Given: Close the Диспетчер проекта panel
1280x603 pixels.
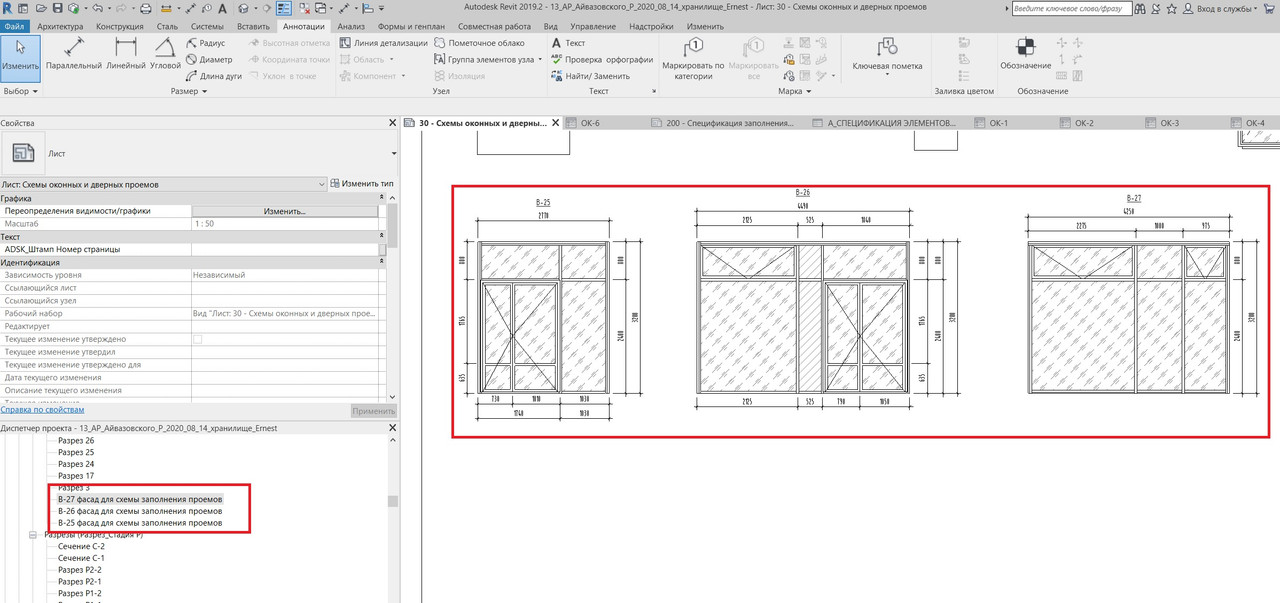Looking at the screenshot, I should click(x=392, y=428).
